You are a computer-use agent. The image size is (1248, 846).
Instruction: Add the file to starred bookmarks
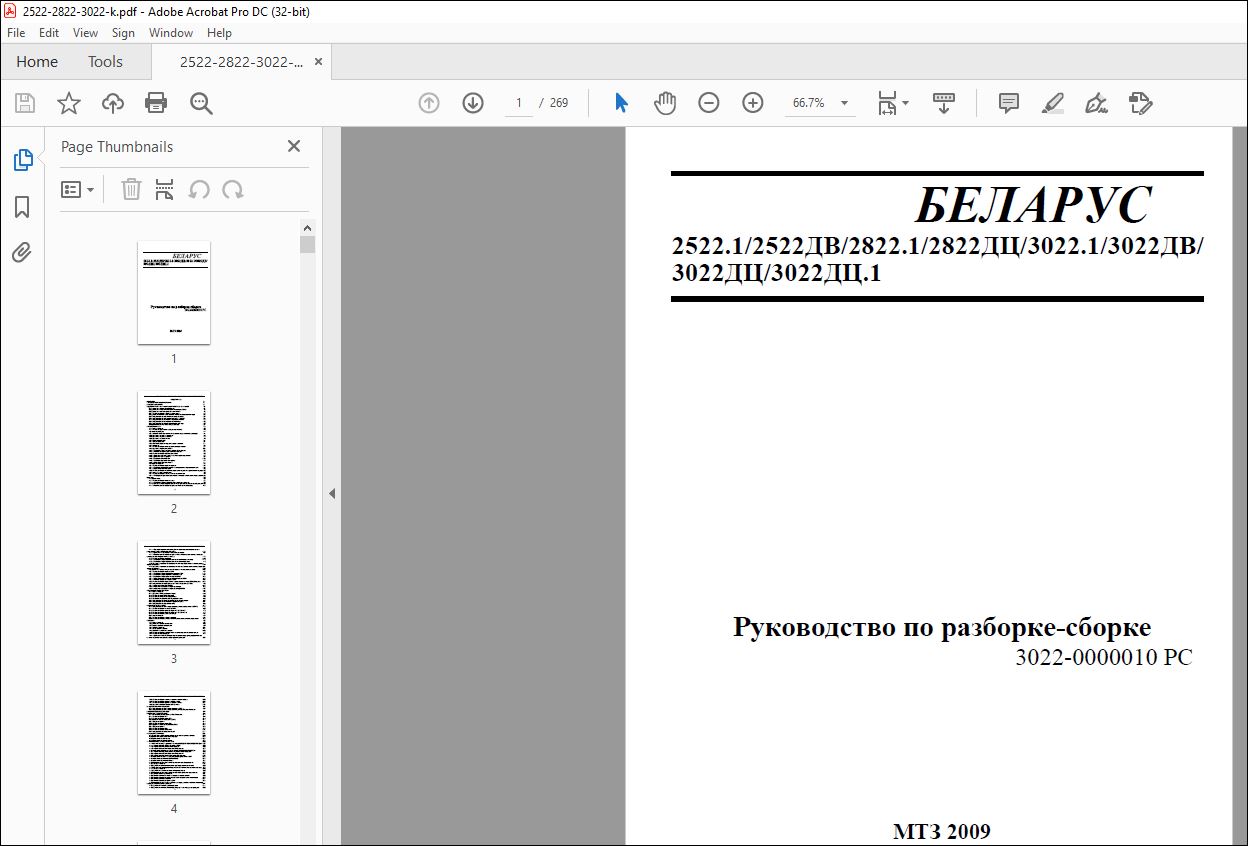coord(68,103)
